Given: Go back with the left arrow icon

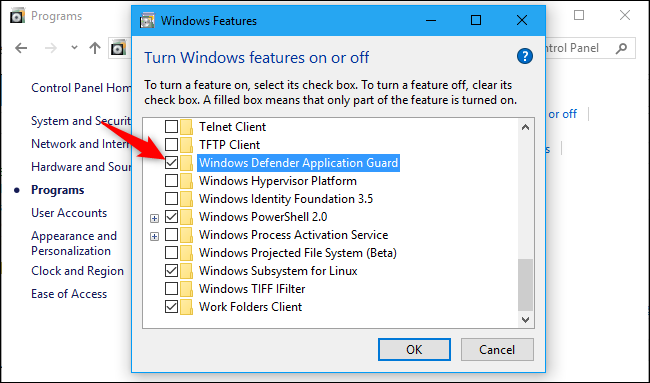Looking at the screenshot, I should click(21, 48).
